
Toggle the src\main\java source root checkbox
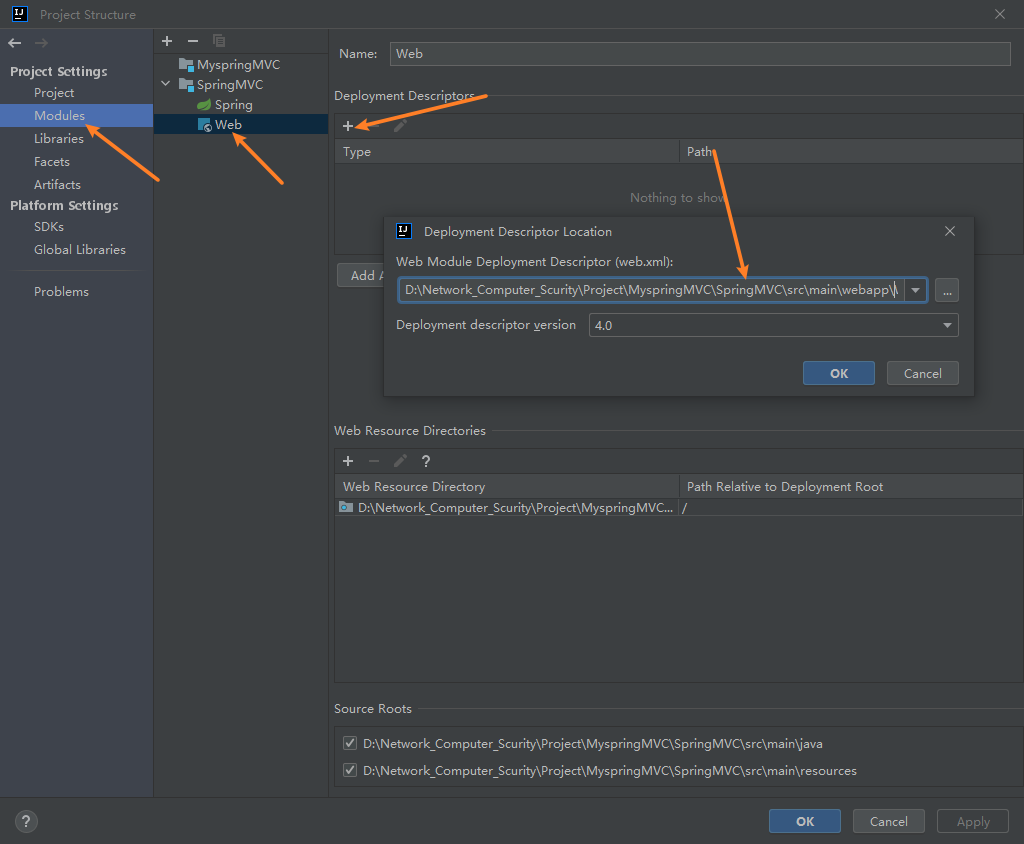350,743
